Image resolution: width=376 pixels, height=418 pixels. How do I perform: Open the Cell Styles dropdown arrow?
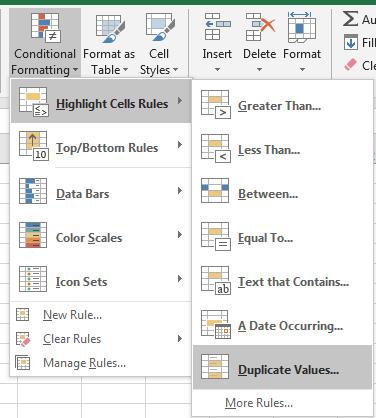175,70
